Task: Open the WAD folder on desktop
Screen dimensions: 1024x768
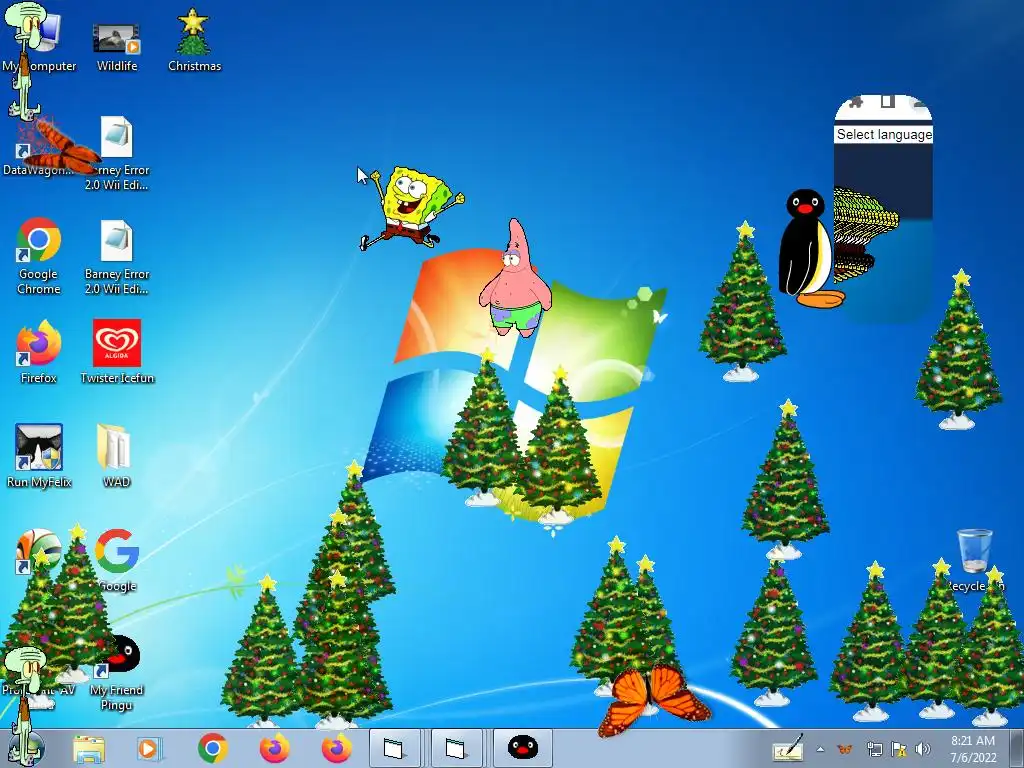Action: click(116, 456)
